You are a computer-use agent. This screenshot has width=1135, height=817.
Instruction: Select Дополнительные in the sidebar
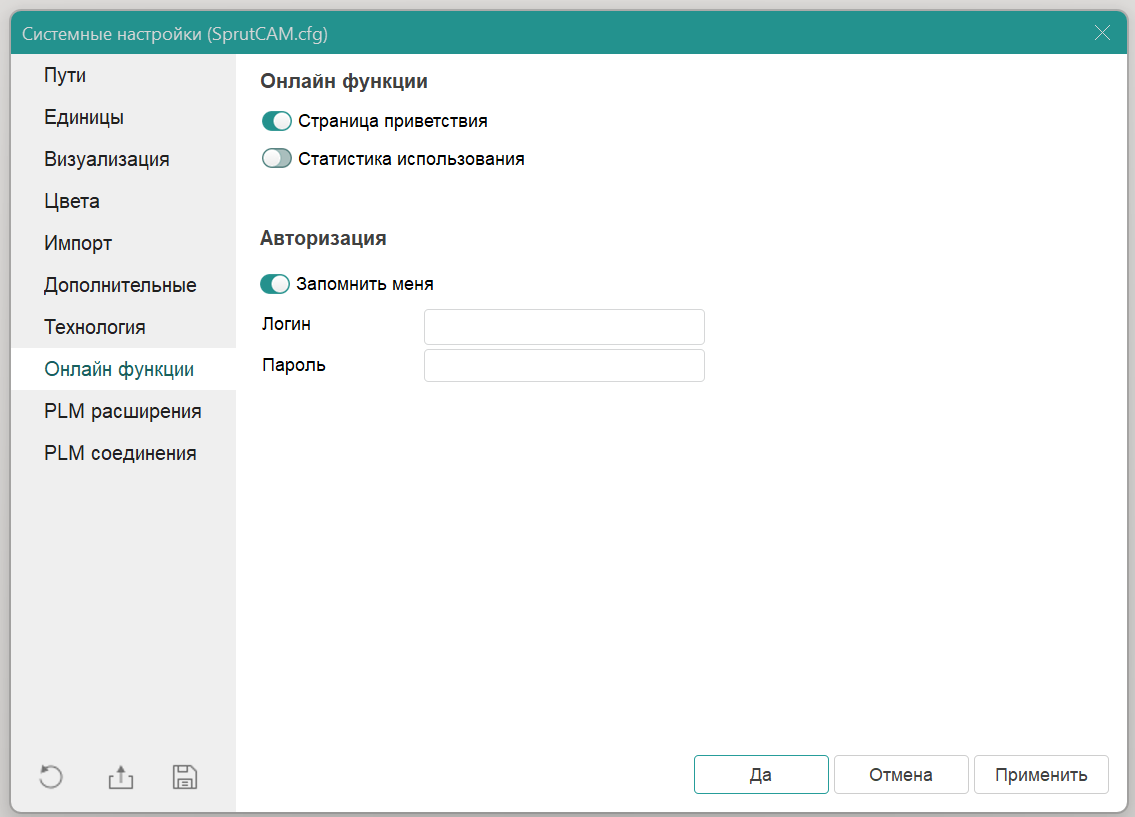click(x=120, y=285)
